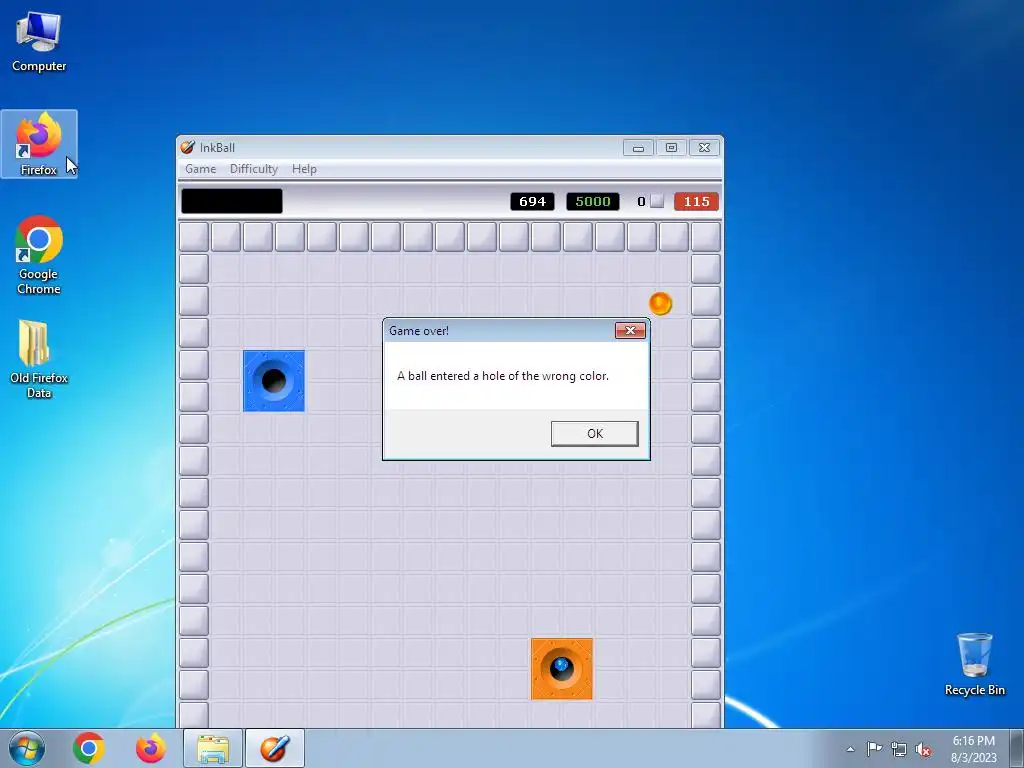Open the Windows Start menu
Screen dimensions: 1024x768
tap(27, 748)
